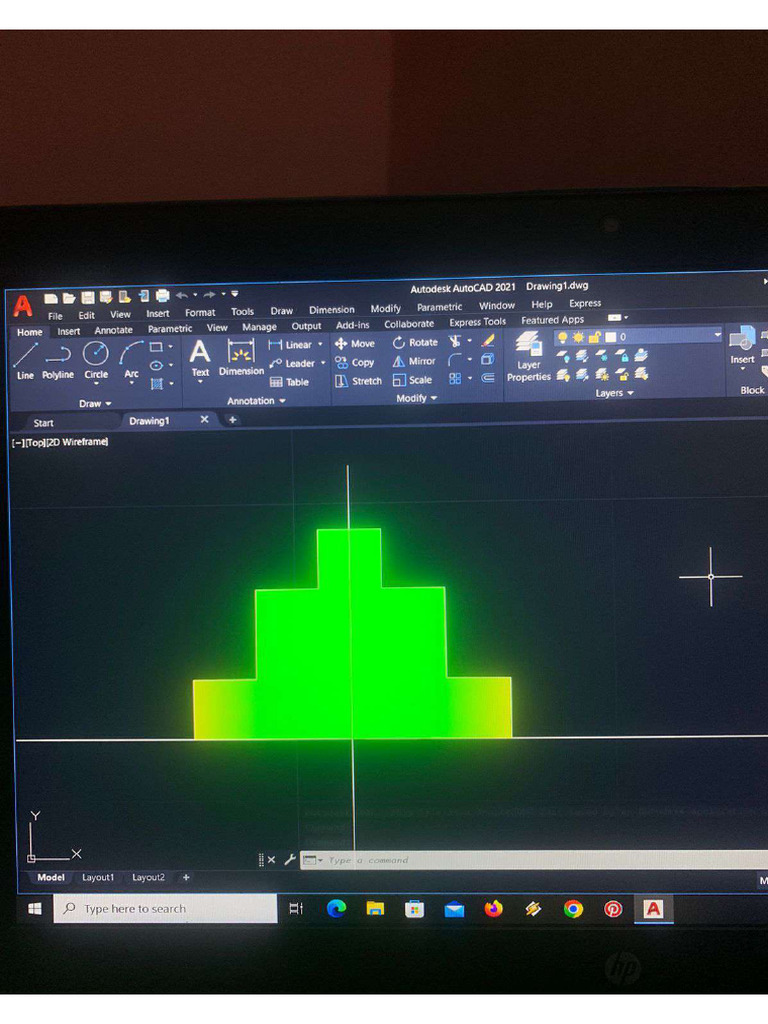This screenshot has height=1024, width=768.
Task: Customize Quick Access Toolbar dropdown
Action: pos(234,294)
